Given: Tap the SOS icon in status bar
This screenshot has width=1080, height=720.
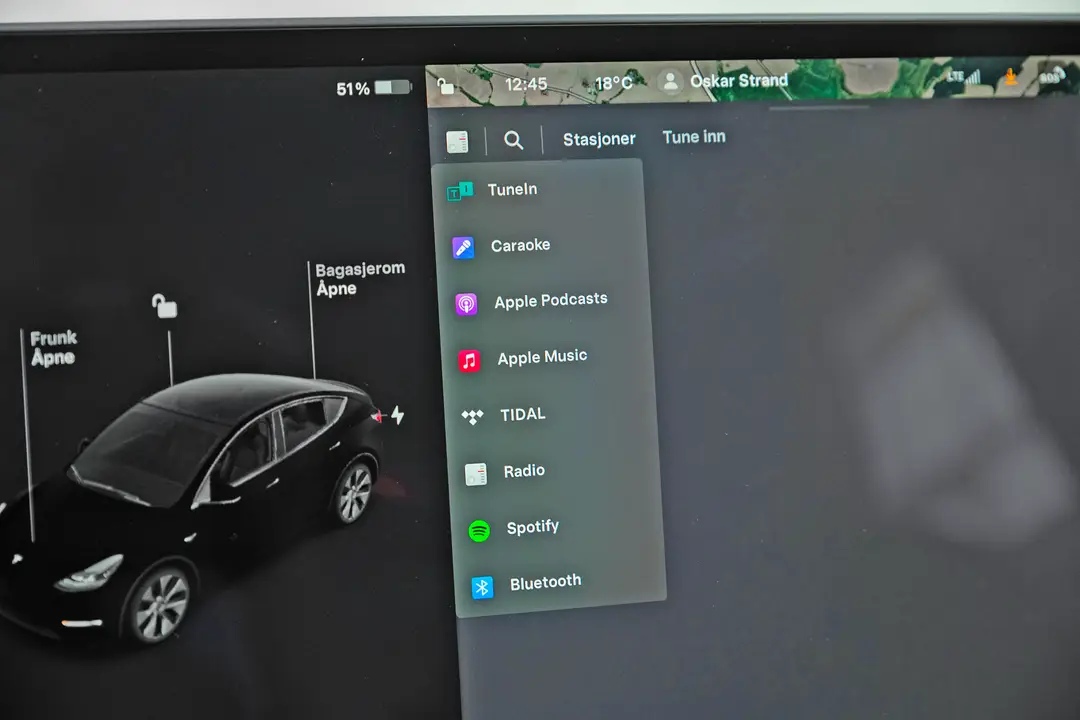Looking at the screenshot, I should pyautogui.click(x=1051, y=76).
